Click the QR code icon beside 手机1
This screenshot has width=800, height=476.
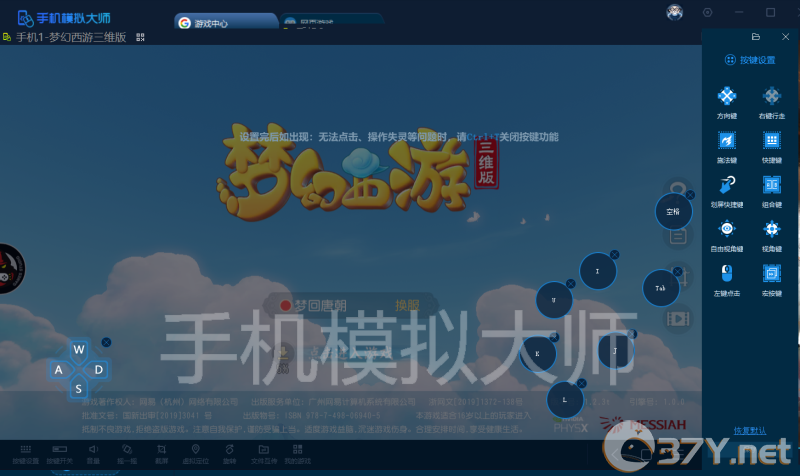pyautogui.click(x=140, y=37)
